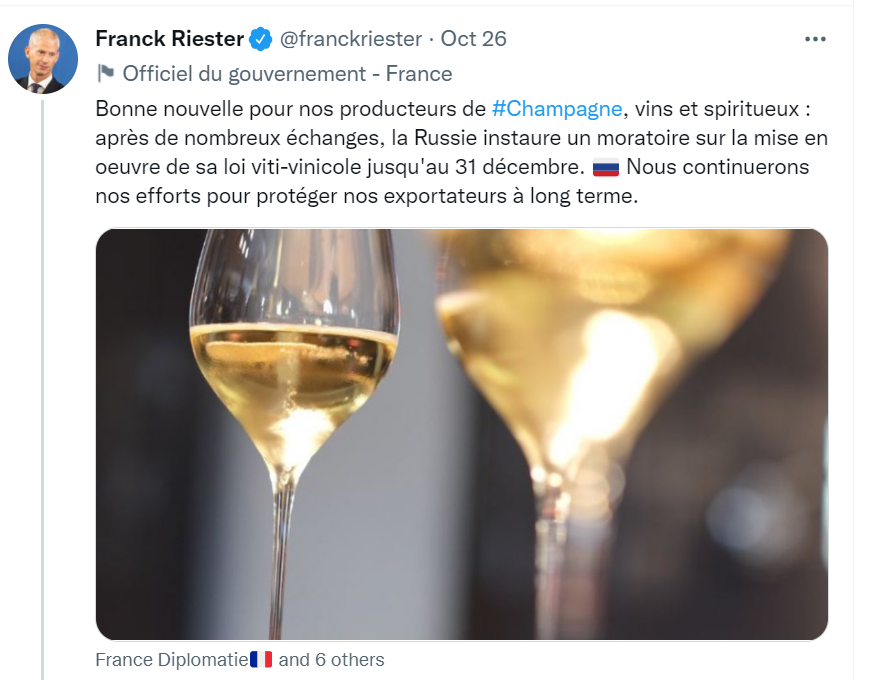The height and width of the screenshot is (680, 875).
Task: Click Franck Riester's profile avatar
Action: (43, 59)
